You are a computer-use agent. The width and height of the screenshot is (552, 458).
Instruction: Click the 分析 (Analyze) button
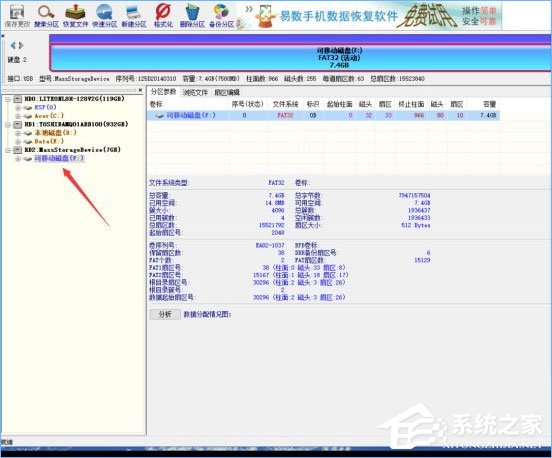pos(165,314)
